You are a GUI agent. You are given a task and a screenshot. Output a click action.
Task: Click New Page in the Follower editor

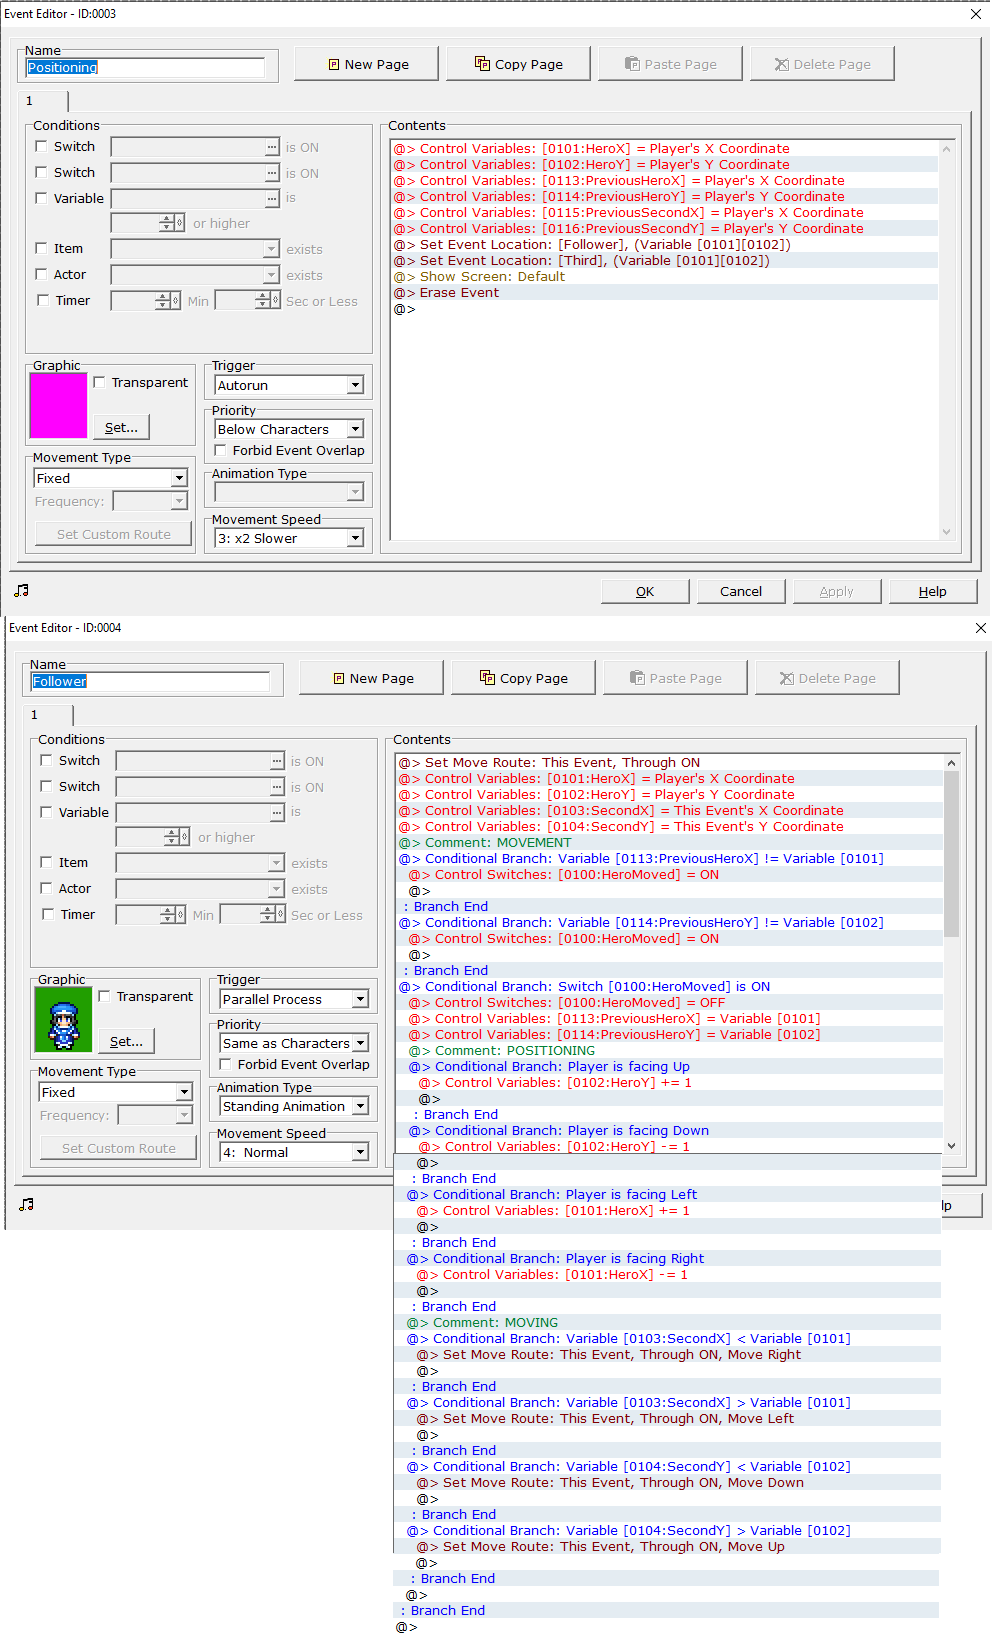point(371,678)
